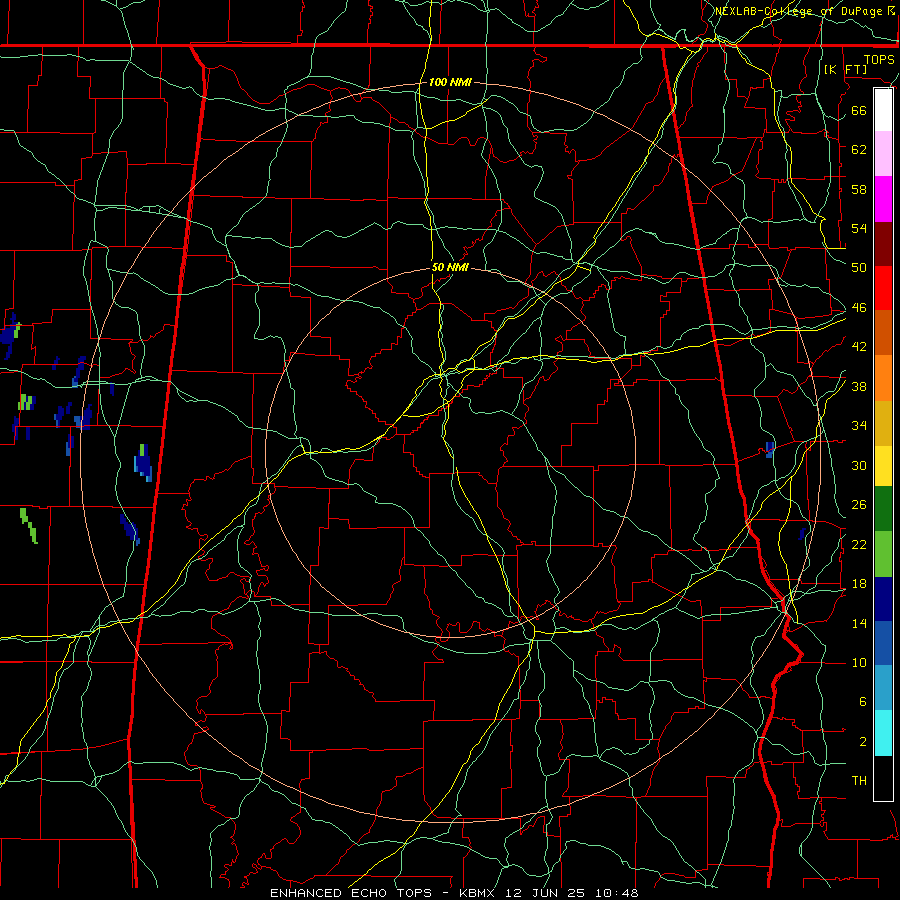
Task: Click the '14' legend value
Action: point(859,623)
